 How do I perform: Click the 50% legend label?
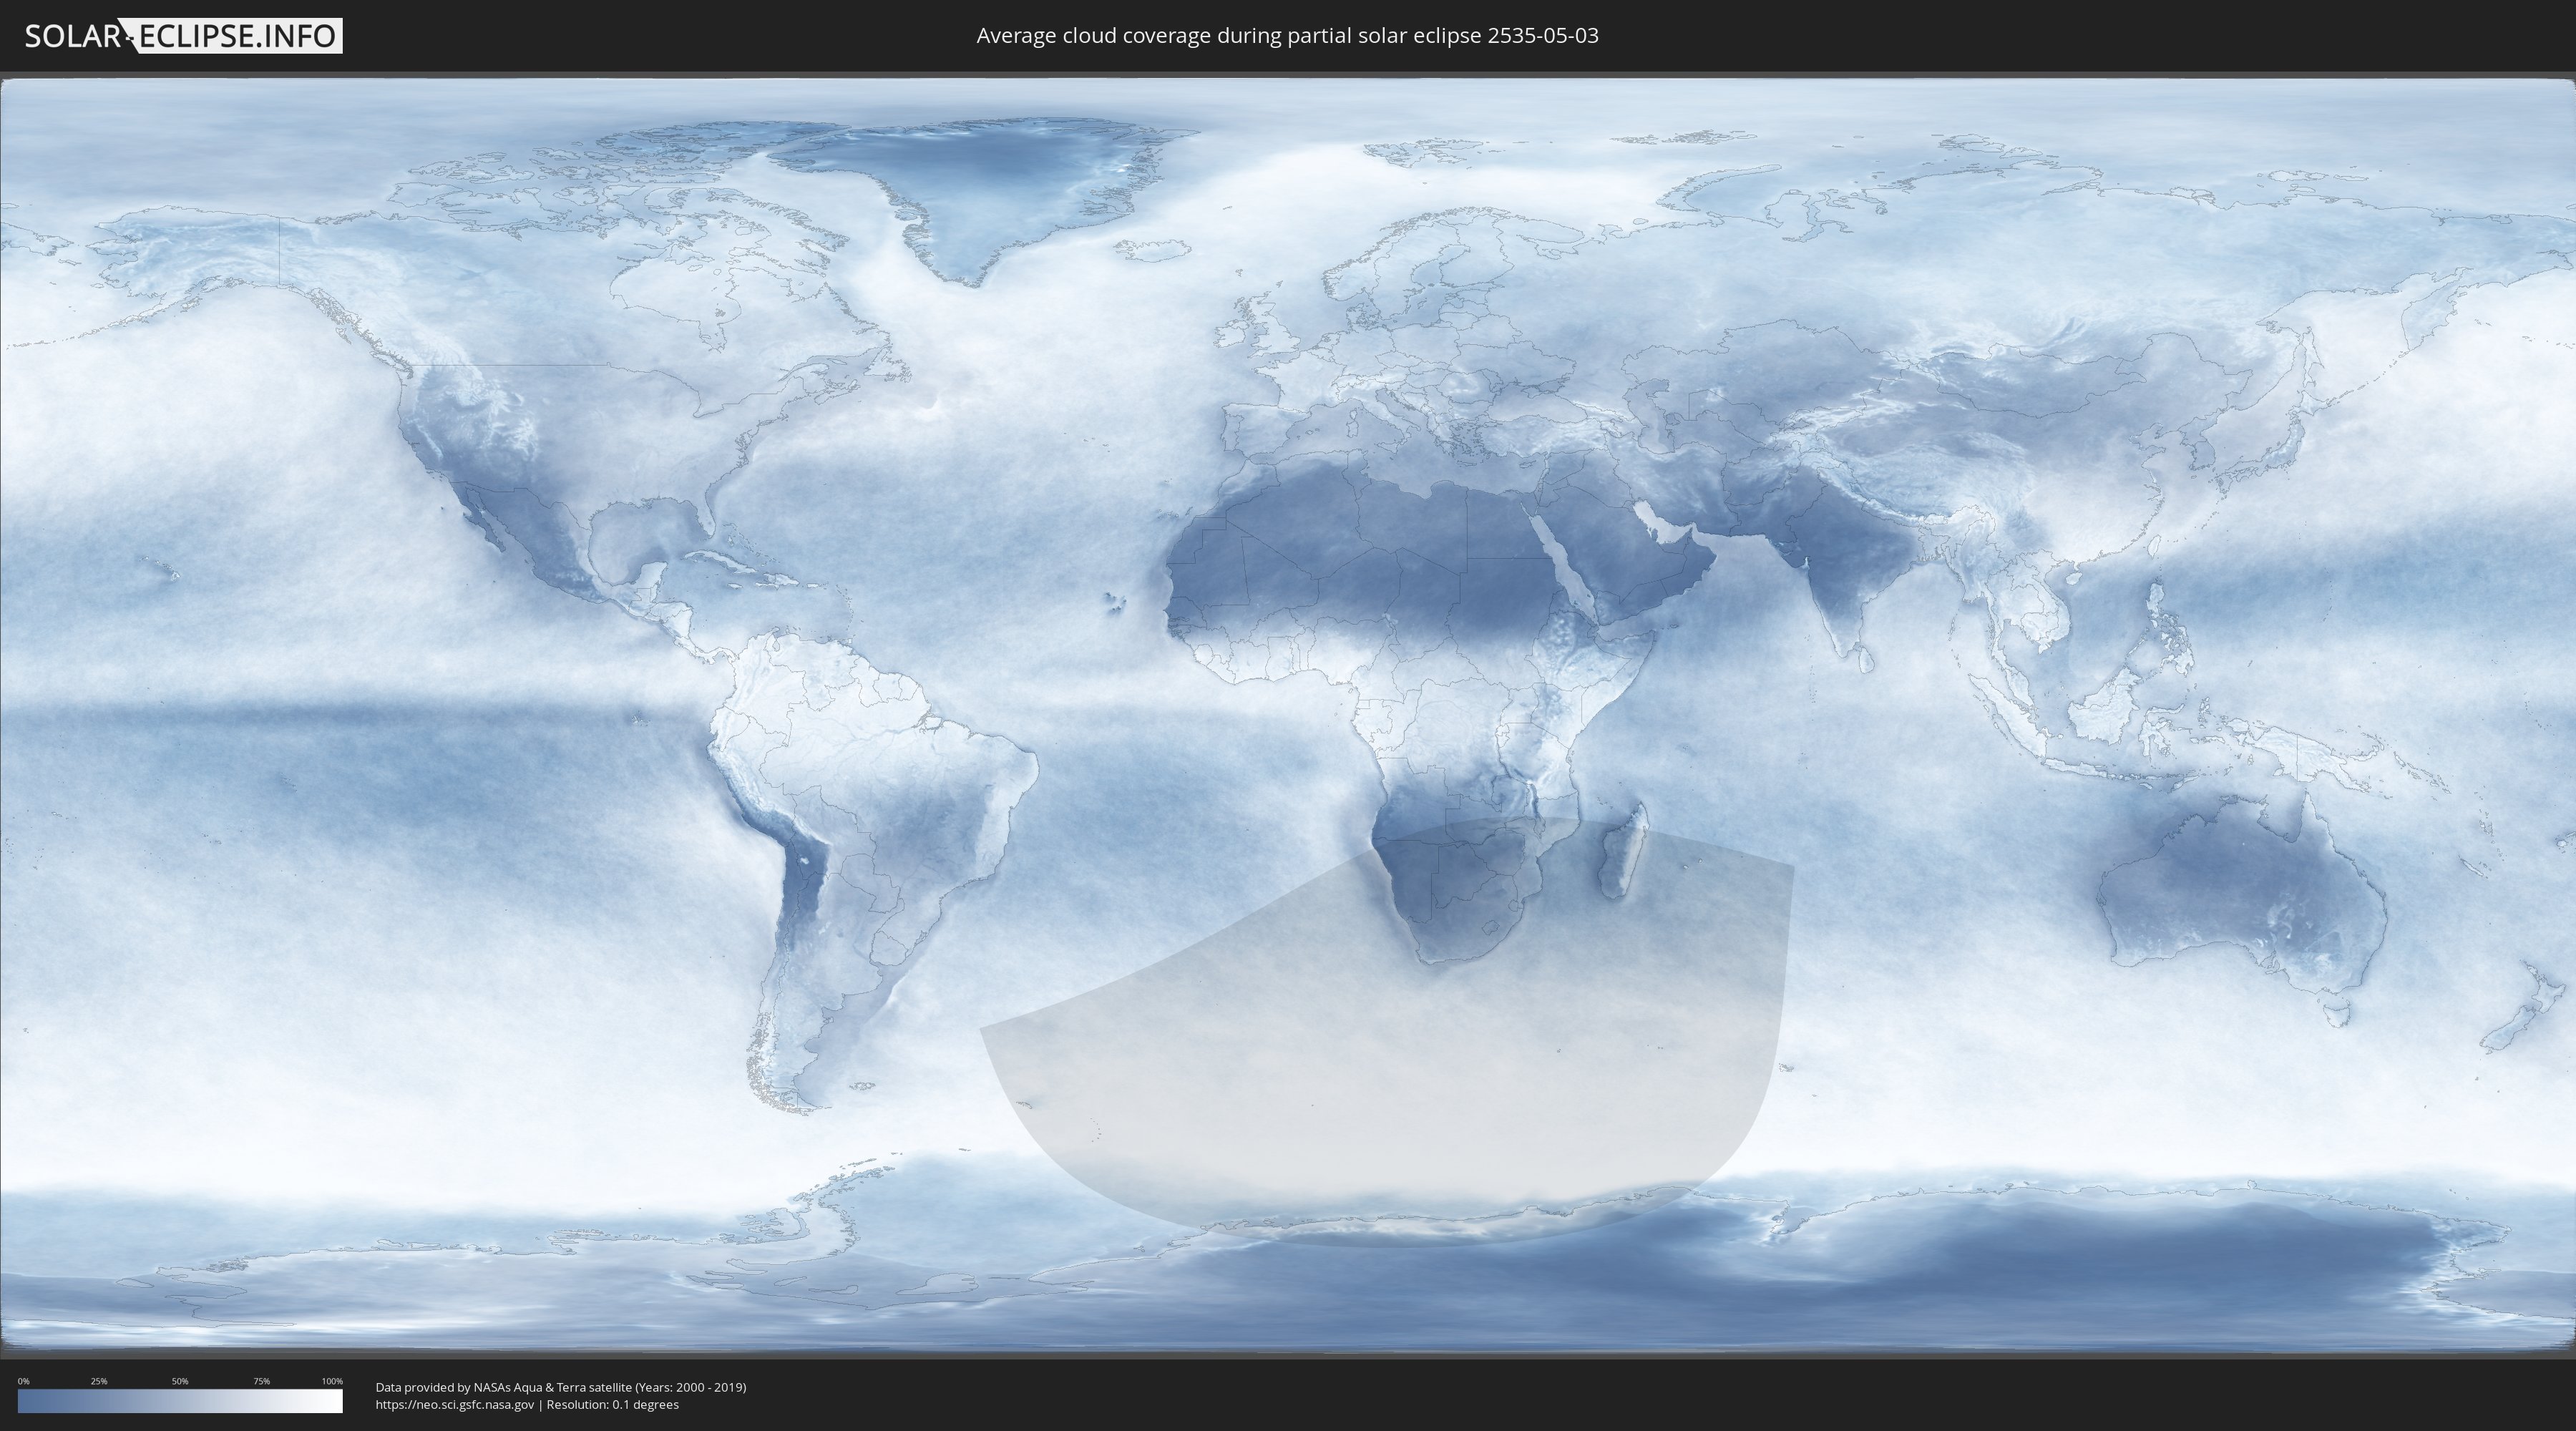[x=180, y=1381]
